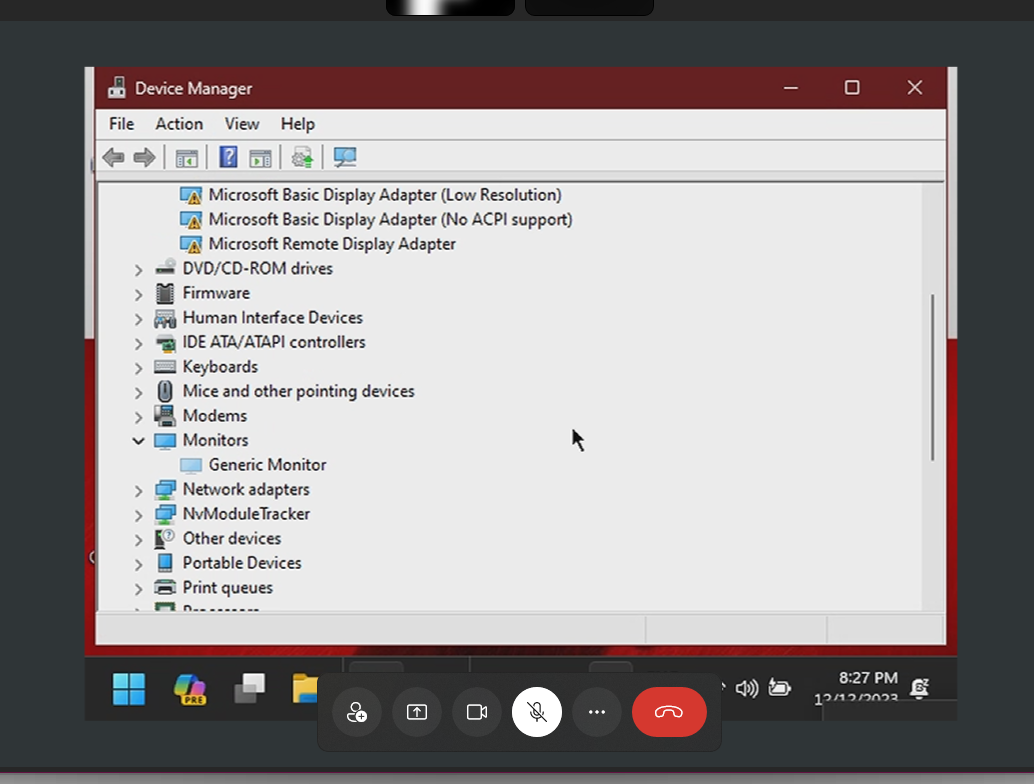This screenshot has height=784, width=1034.
Task: Expand the Keyboards category
Action: [x=139, y=367]
